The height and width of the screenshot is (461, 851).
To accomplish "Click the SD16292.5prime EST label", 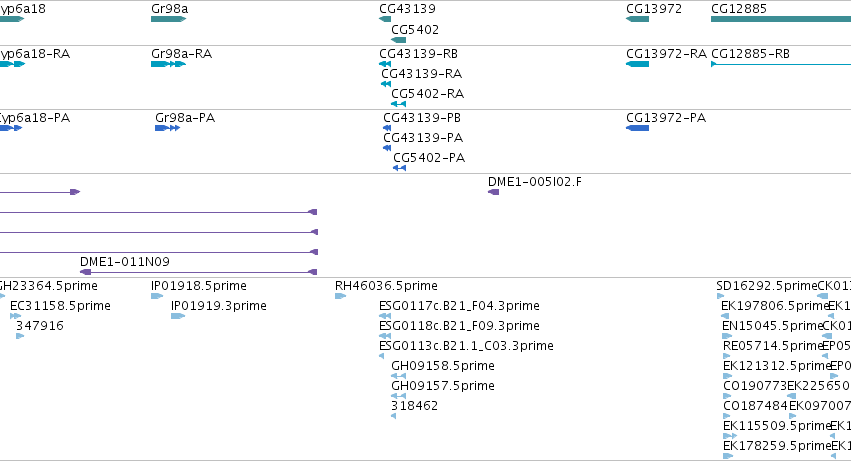I will 766,286.
